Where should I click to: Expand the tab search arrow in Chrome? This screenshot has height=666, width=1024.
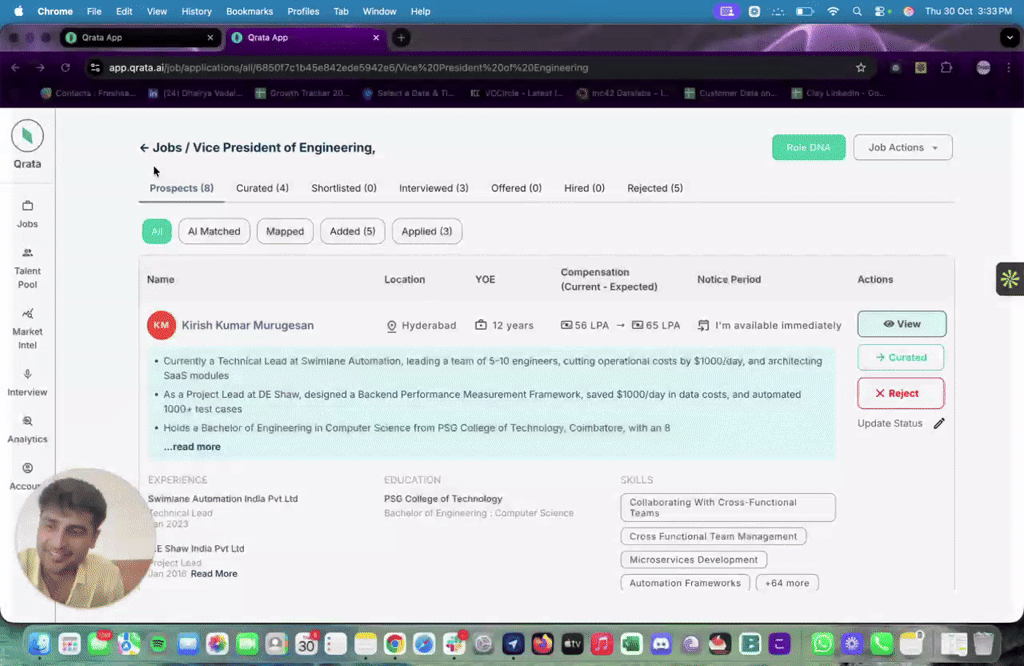tap(1010, 38)
